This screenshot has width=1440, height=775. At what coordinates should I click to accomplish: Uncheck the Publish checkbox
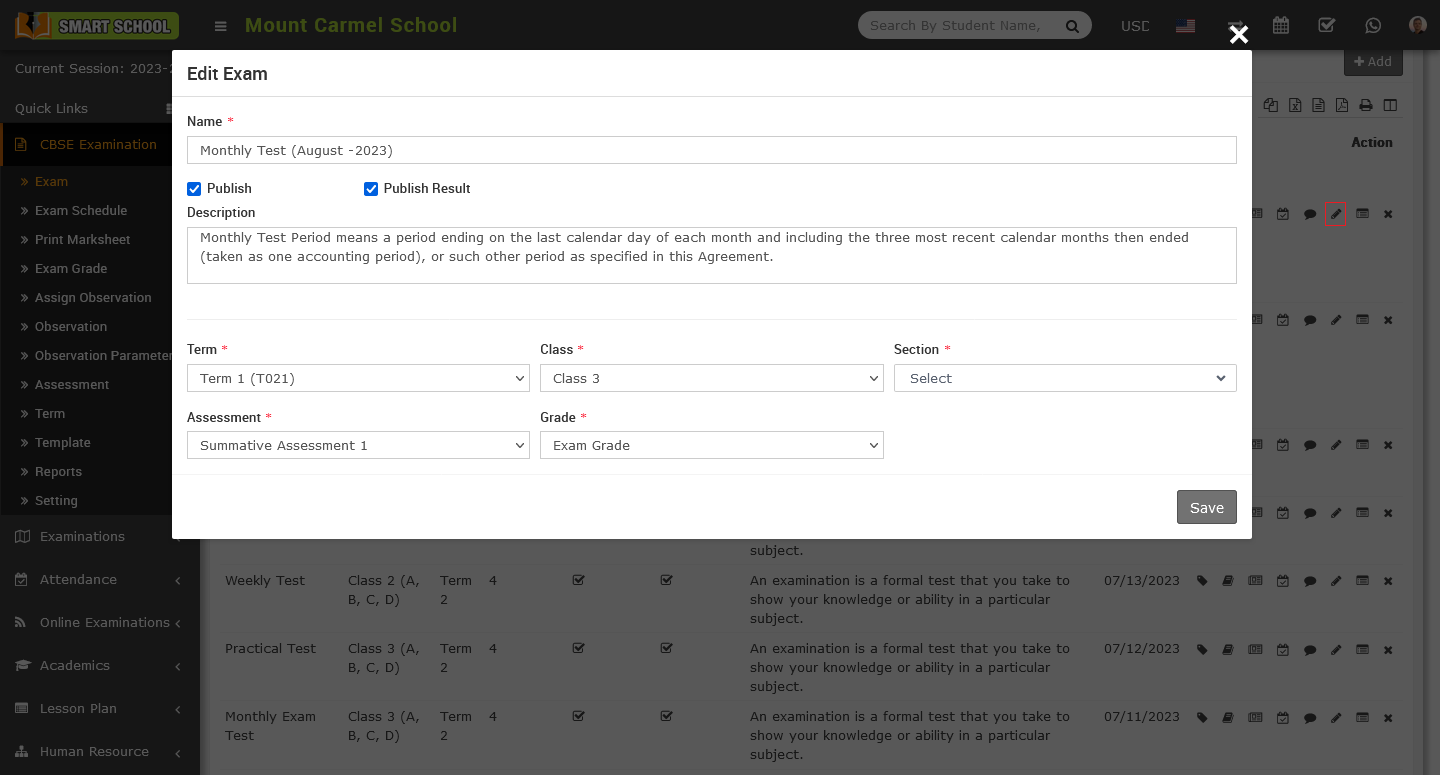tap(194, 189)
